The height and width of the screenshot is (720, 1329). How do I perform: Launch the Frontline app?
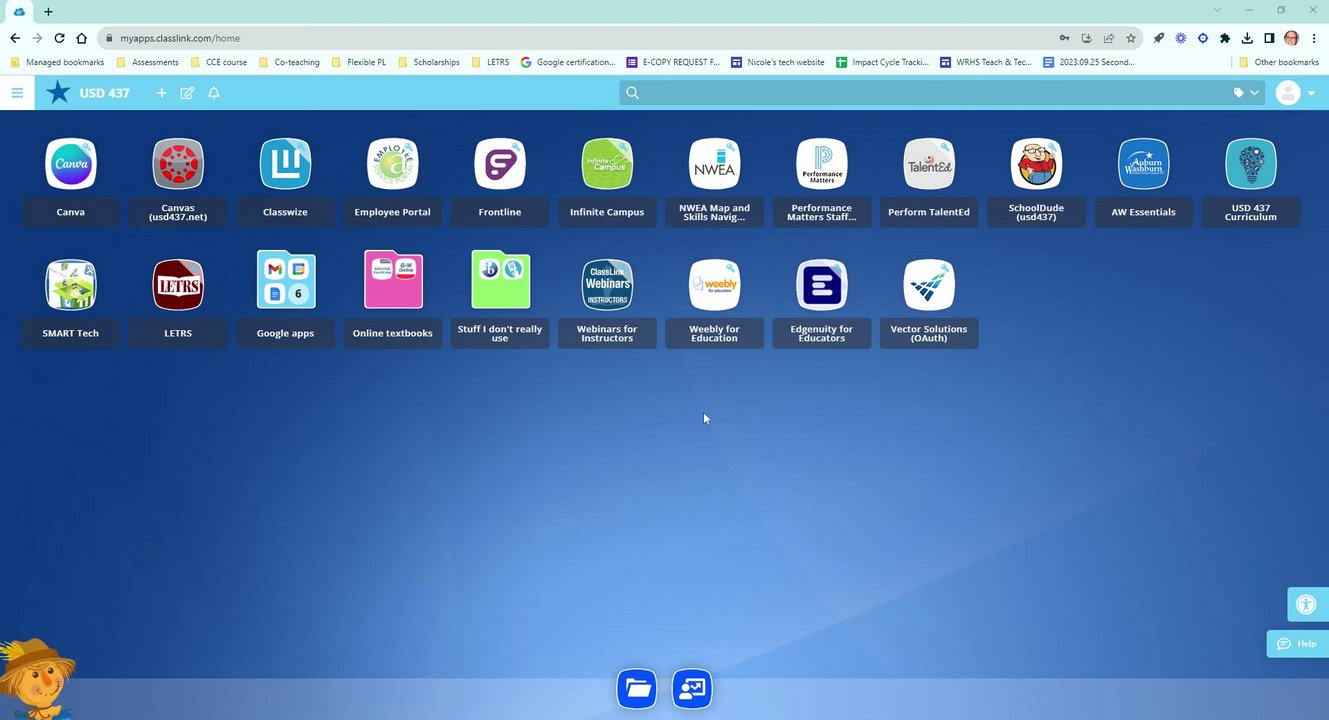click(500, 164)
